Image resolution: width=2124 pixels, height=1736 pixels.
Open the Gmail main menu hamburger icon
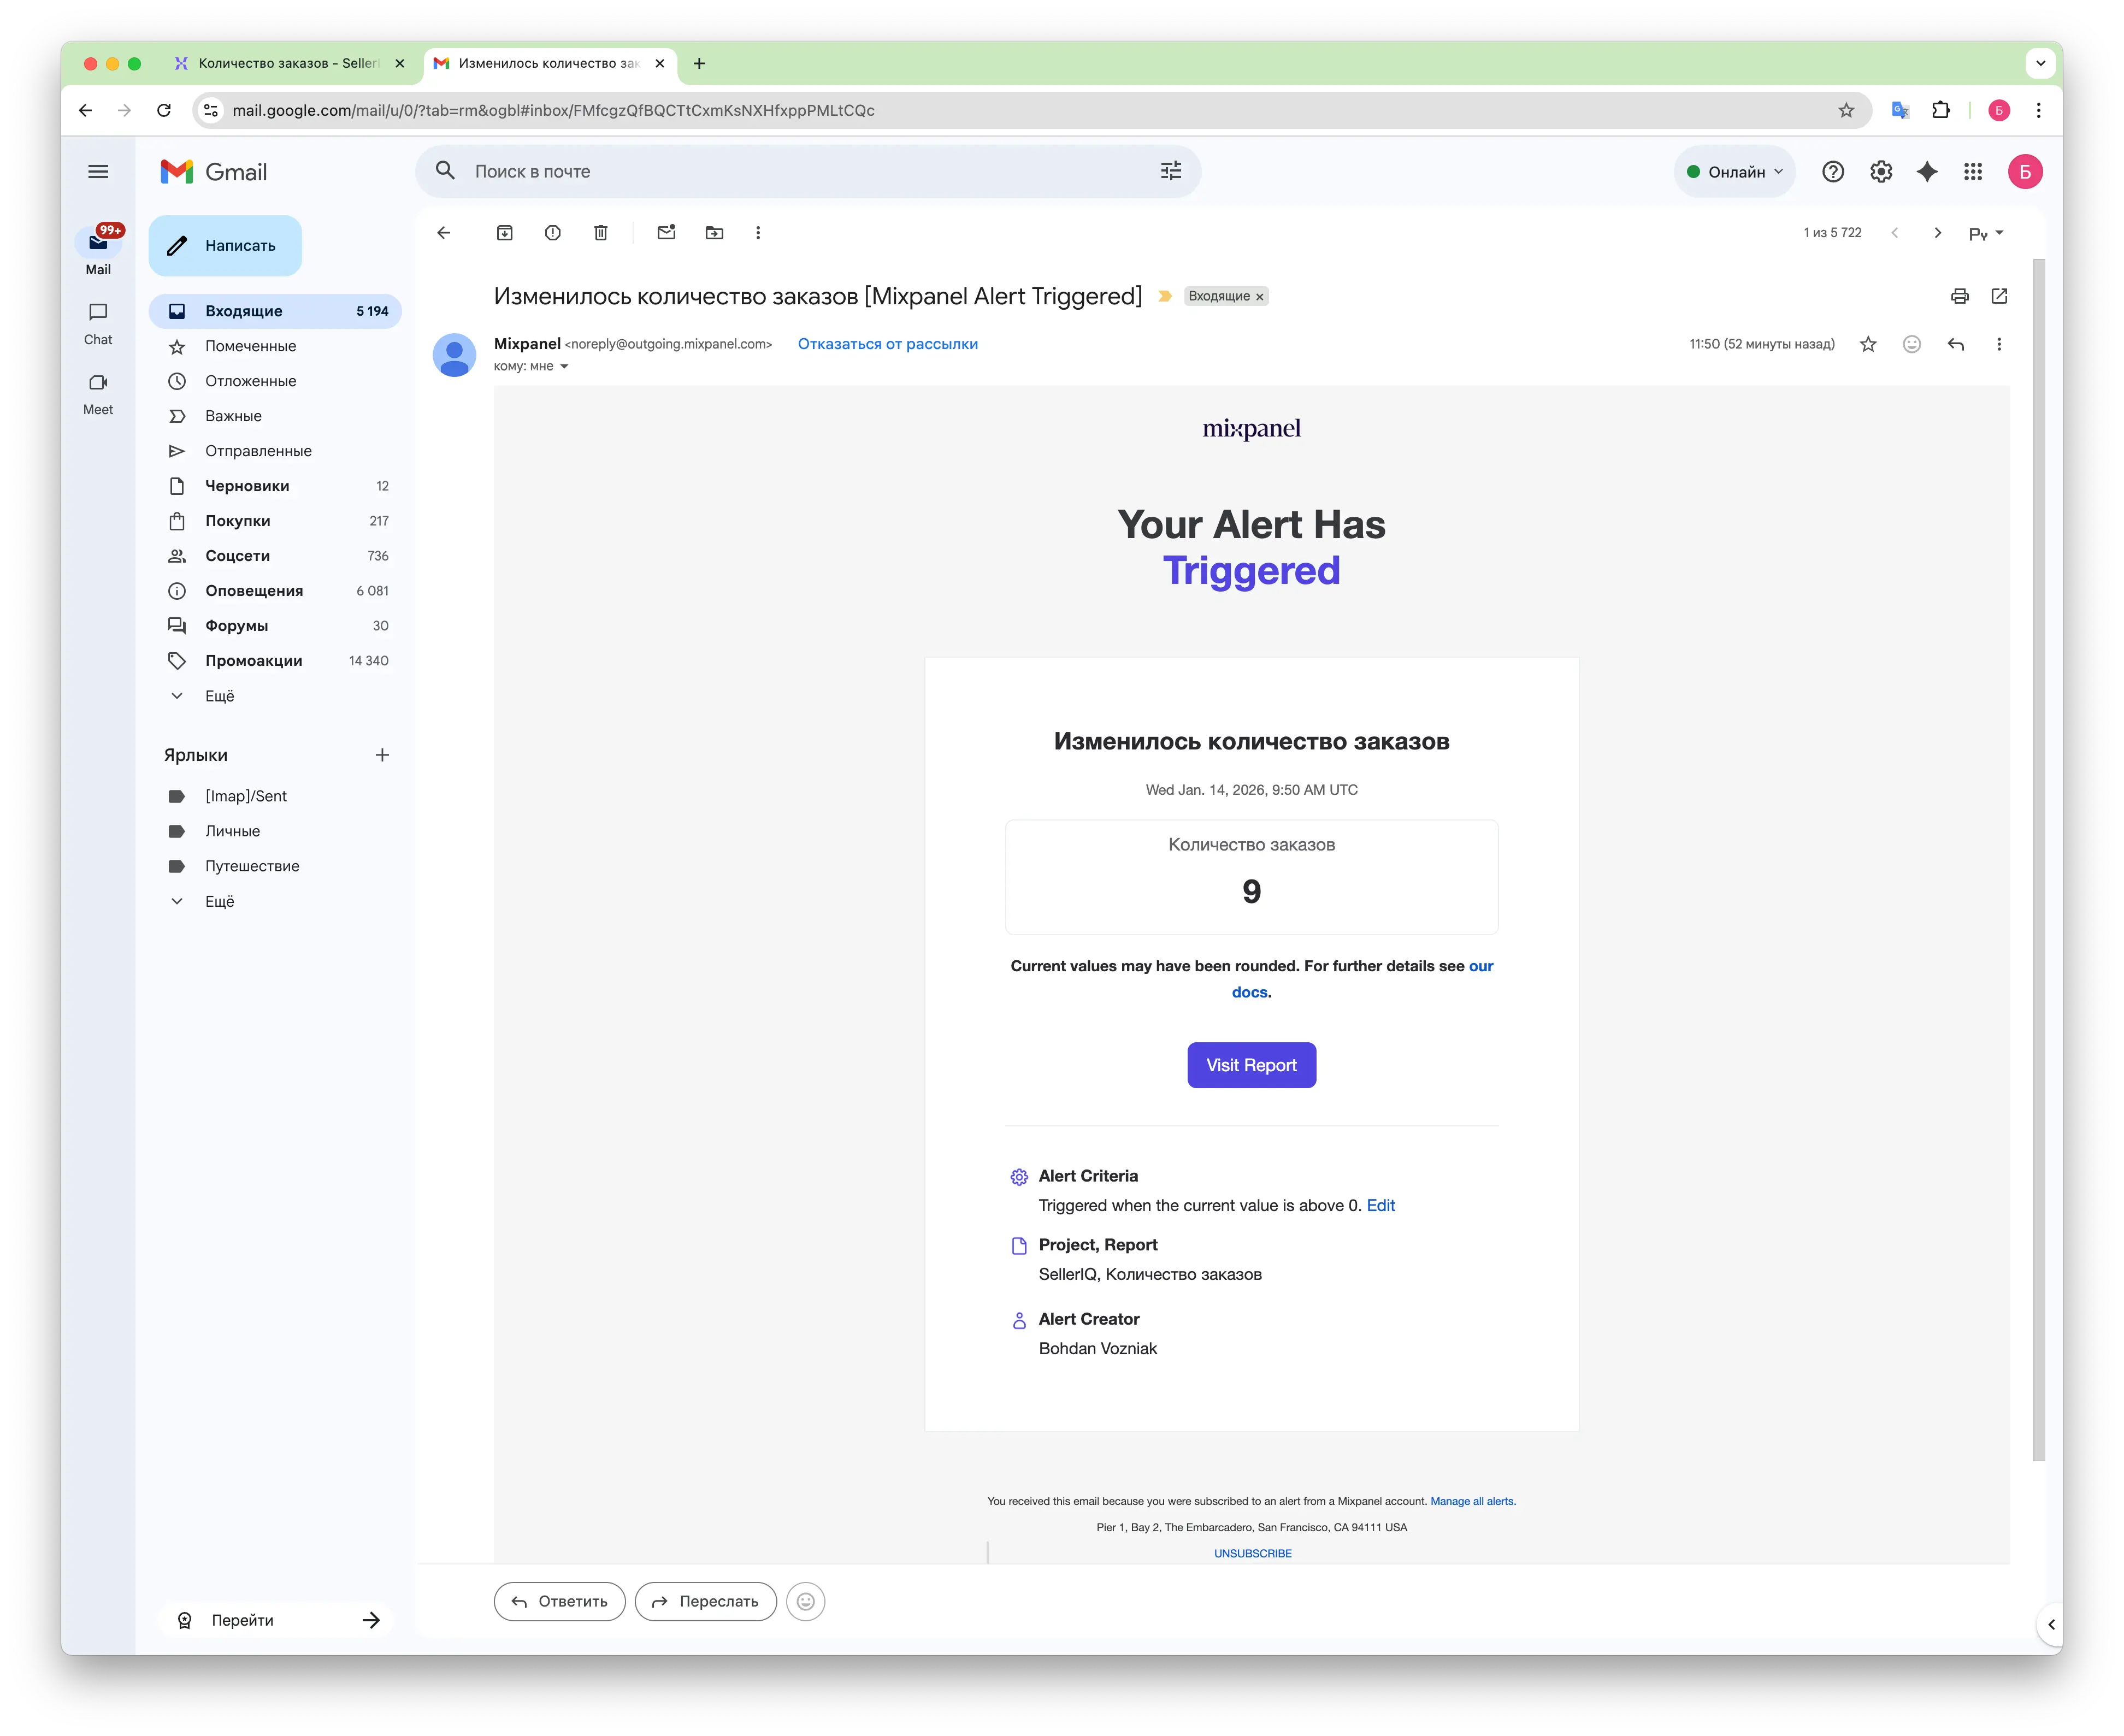click(x=98, y=172)
